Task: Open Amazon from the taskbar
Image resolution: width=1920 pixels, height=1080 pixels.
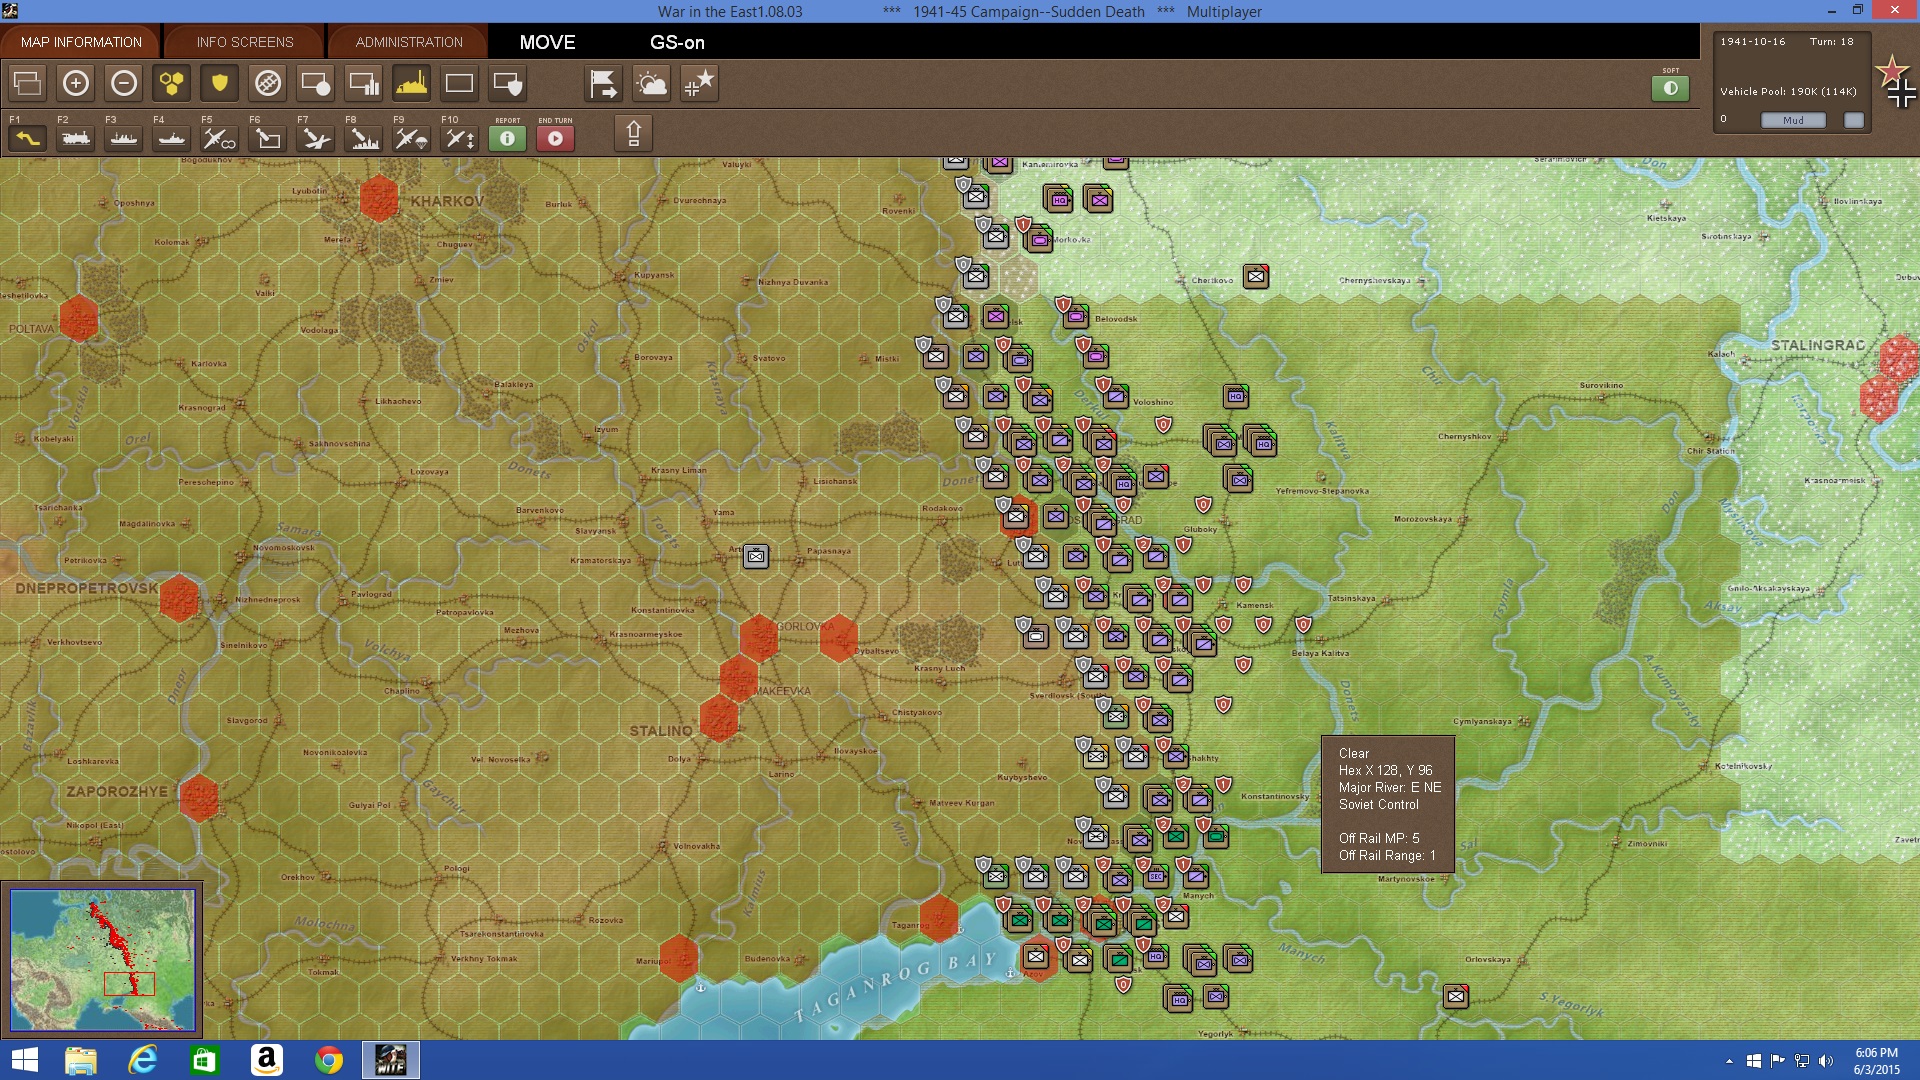Action: (267, 1060)
